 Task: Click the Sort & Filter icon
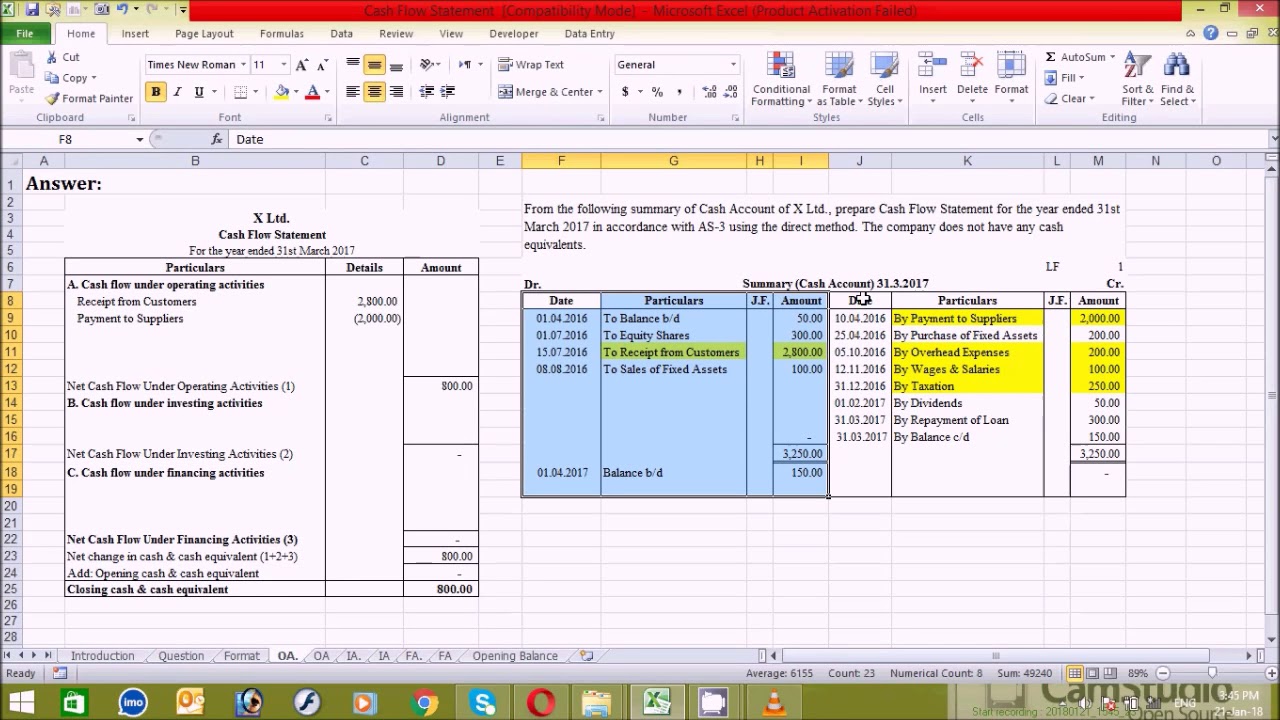pos(1137,67)
